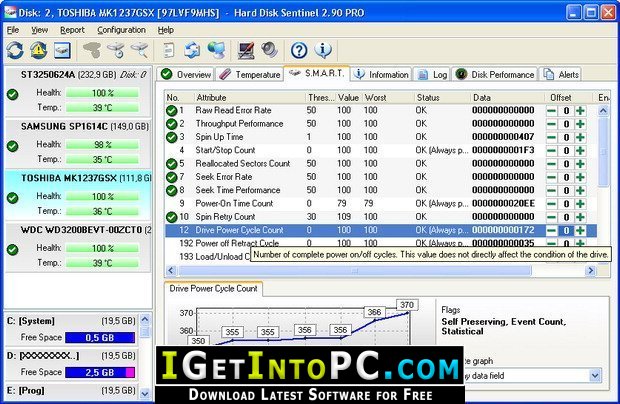Click the speaker sound toolbar icon

click(270, 50)
